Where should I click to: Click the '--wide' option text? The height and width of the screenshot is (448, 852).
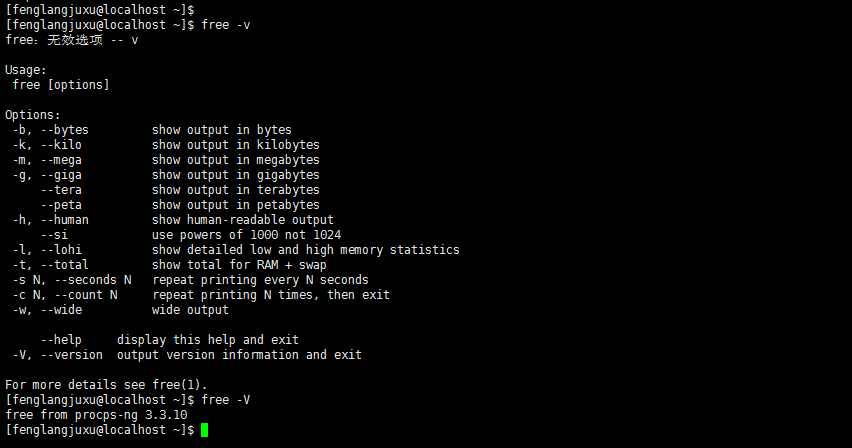(x=61, y=310)
